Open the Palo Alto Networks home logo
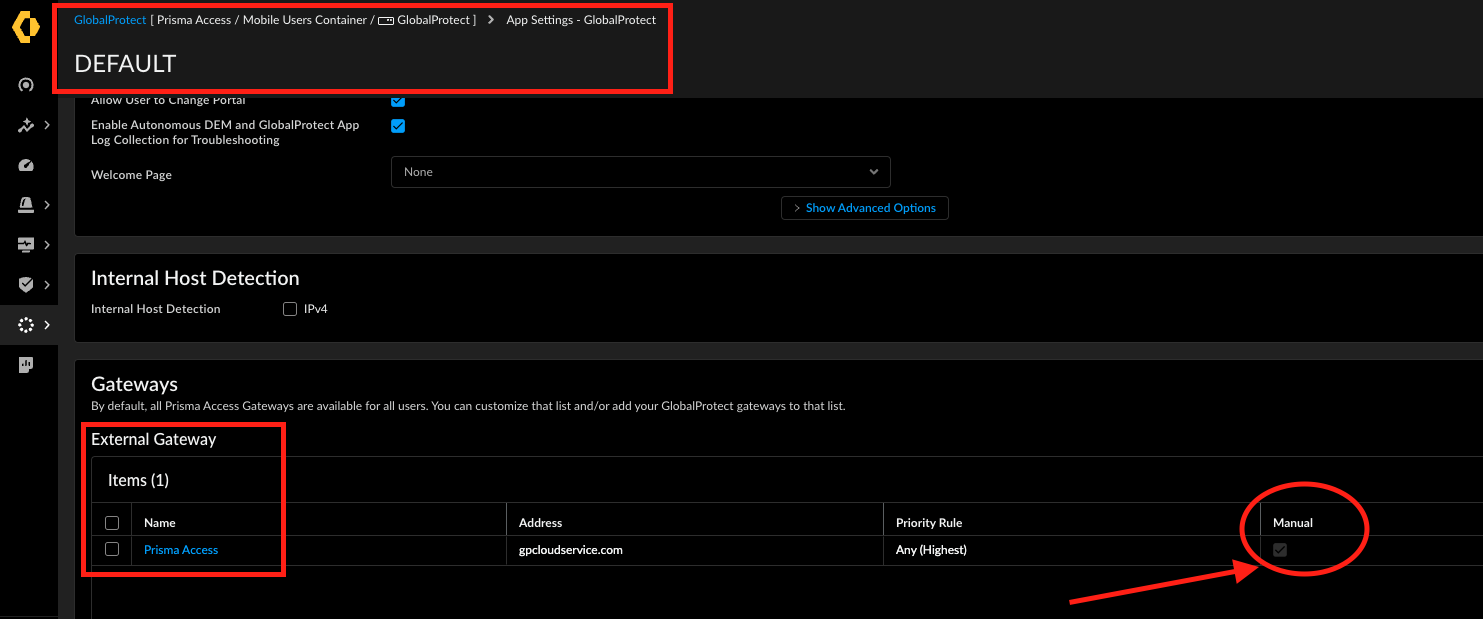The height and width of the screenshot is (619, 1483). coord(25,27)
